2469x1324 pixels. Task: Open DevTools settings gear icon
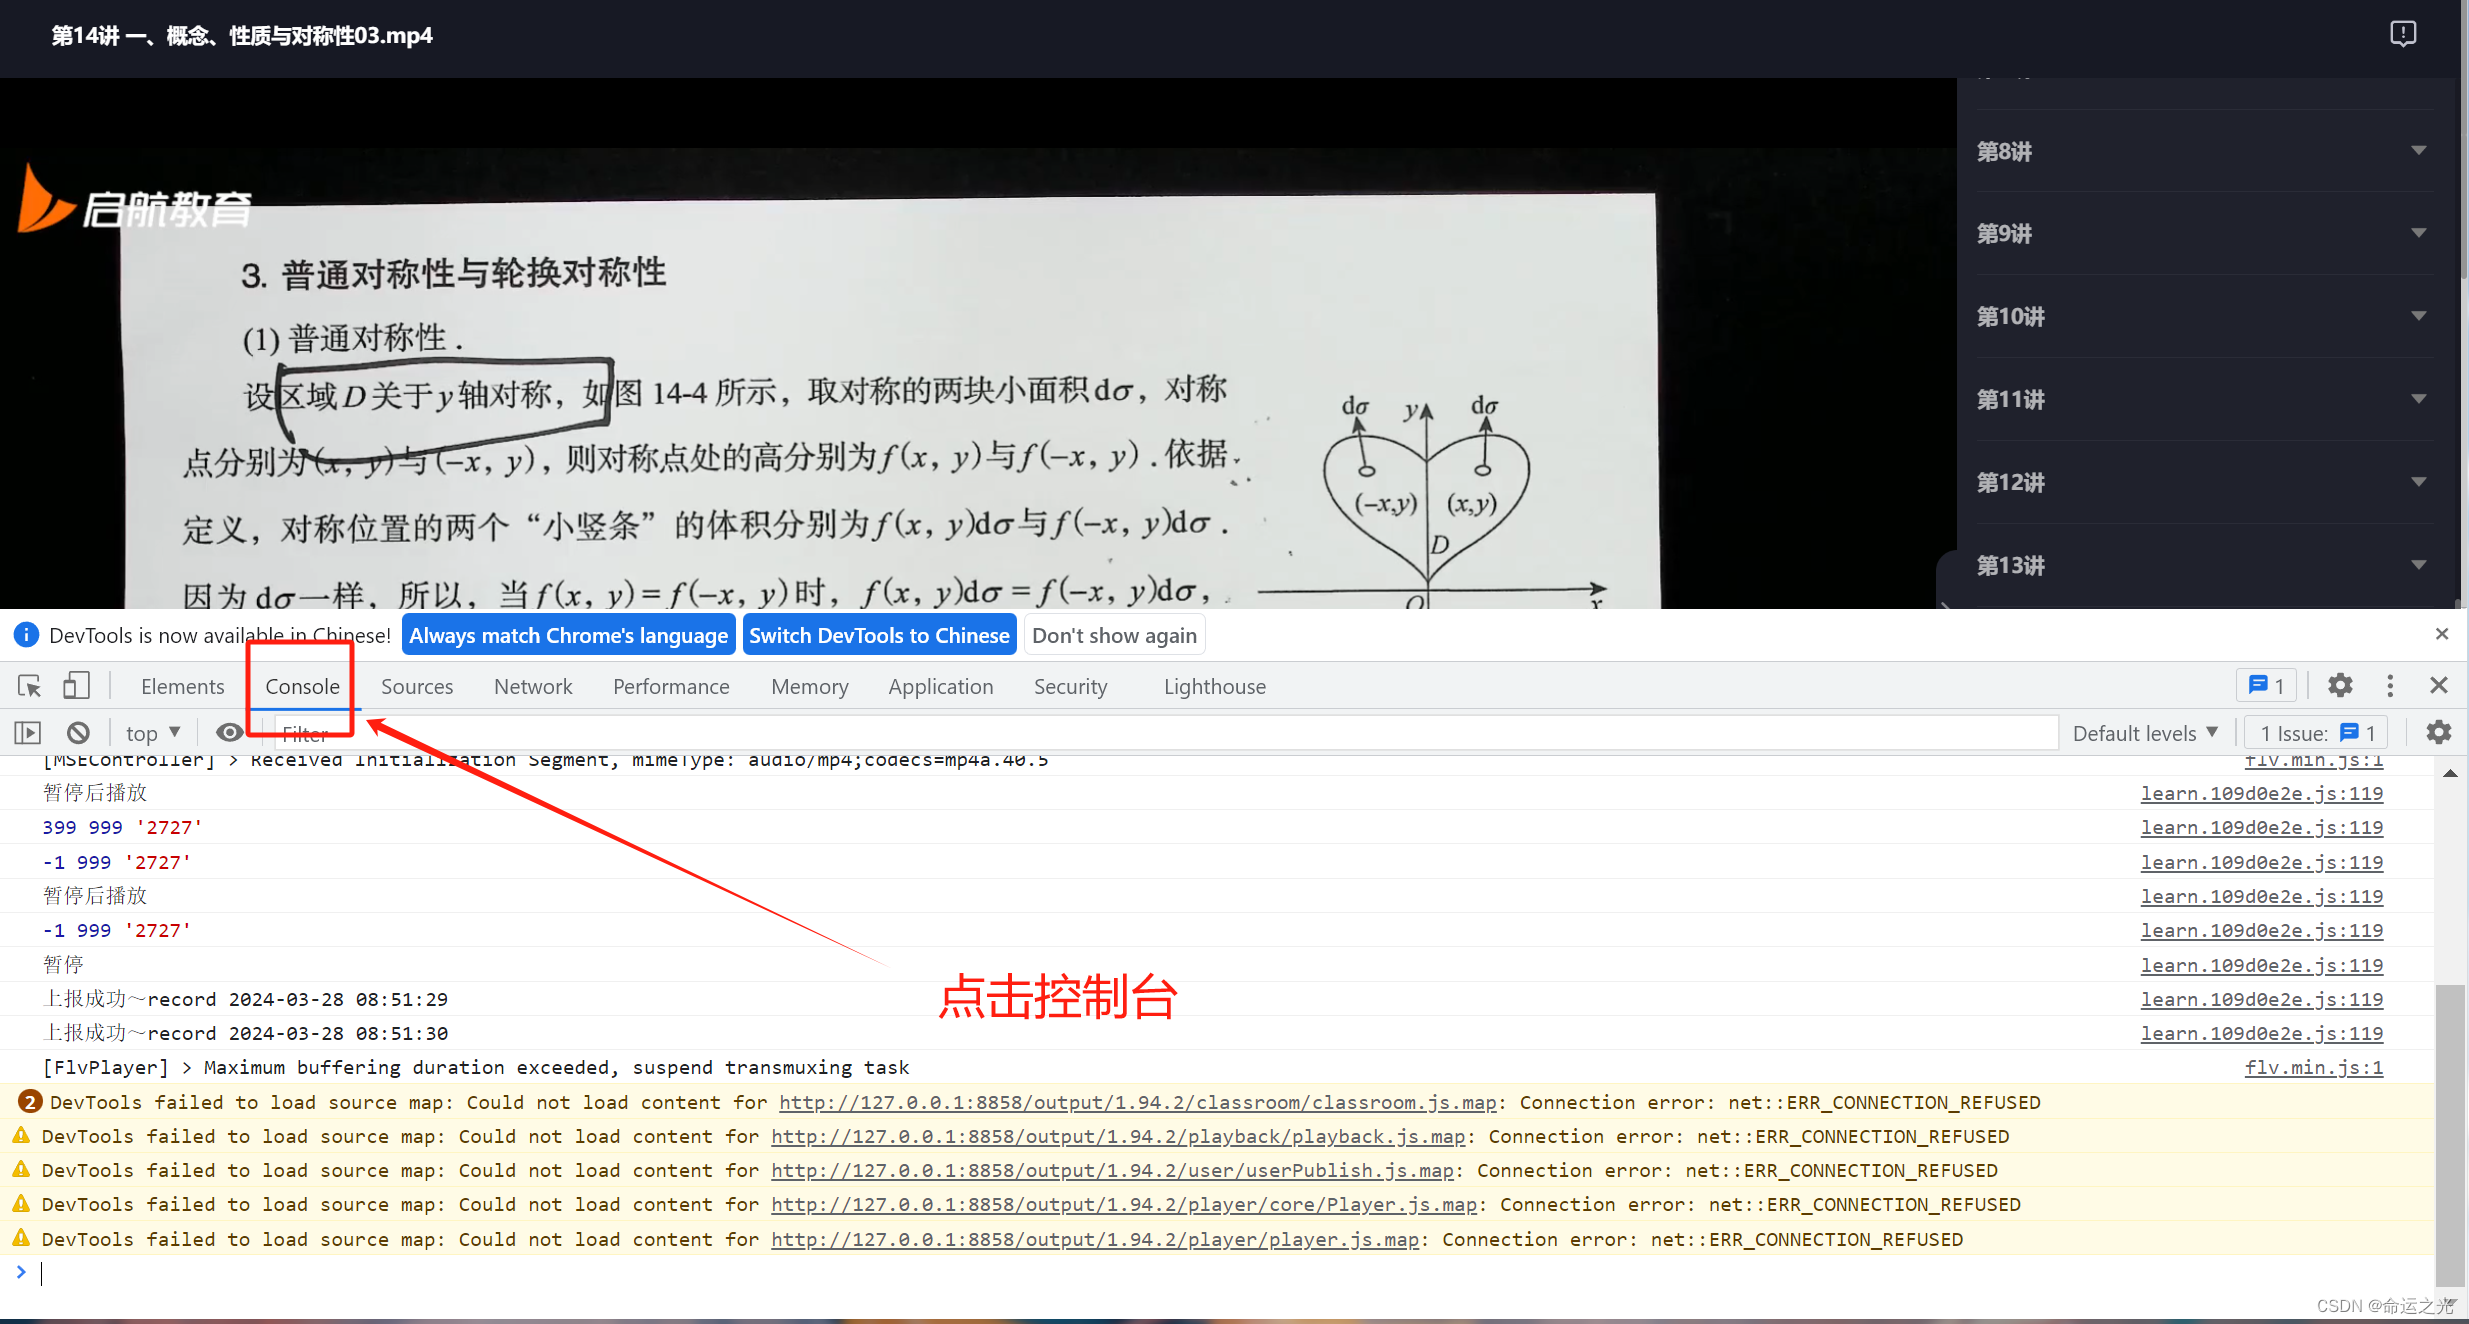tap(2340, 686)
